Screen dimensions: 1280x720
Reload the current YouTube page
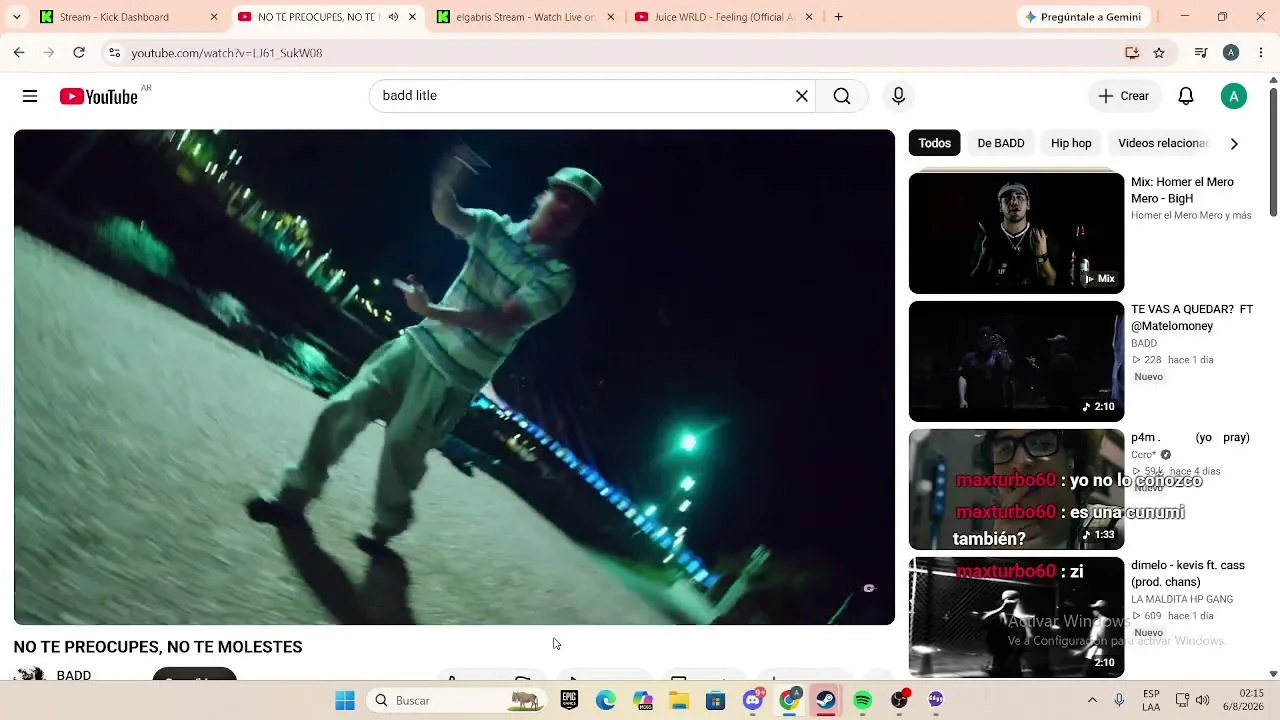[79, 53]
